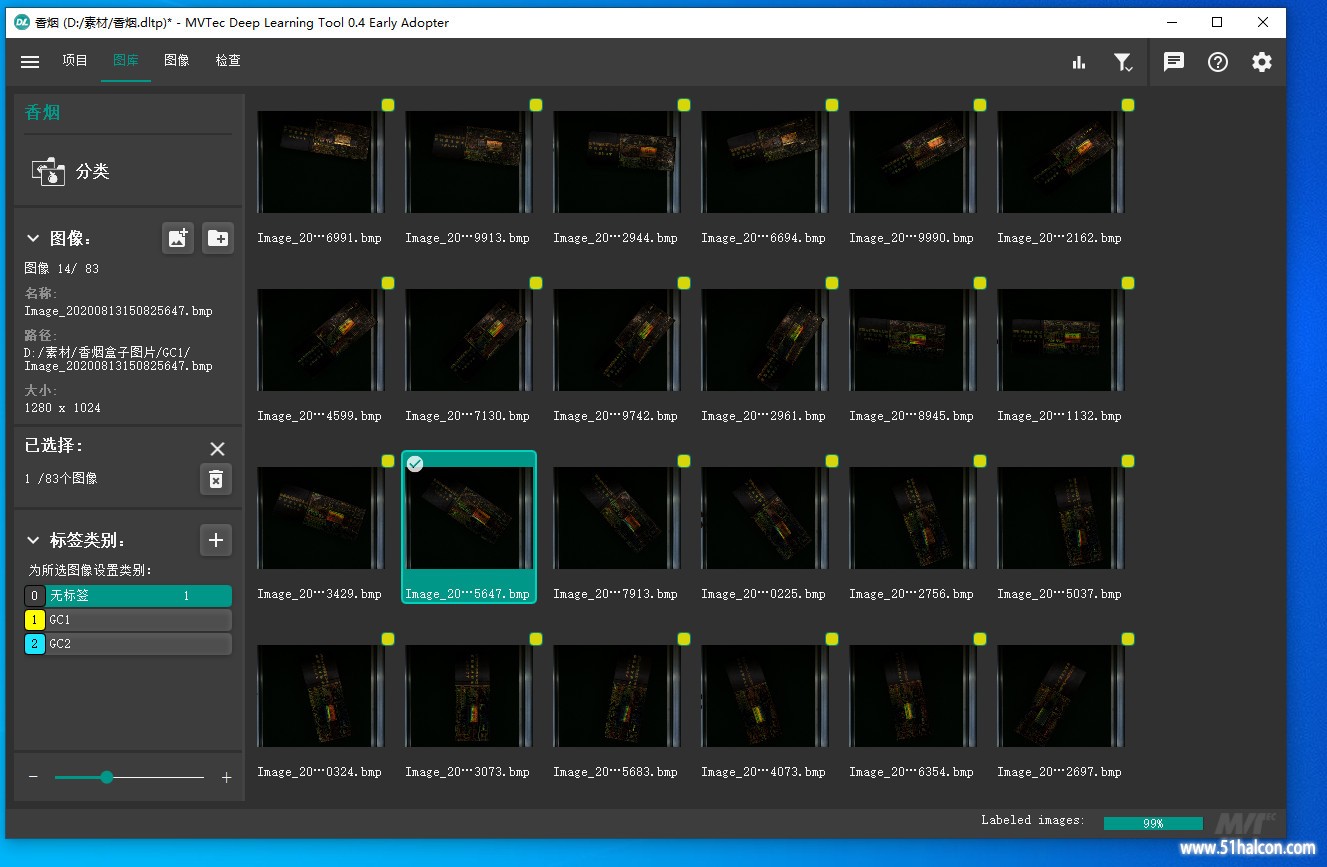1327x867 pixels.
Task: Open the comments feedback icon
Action: (1174, 62)
